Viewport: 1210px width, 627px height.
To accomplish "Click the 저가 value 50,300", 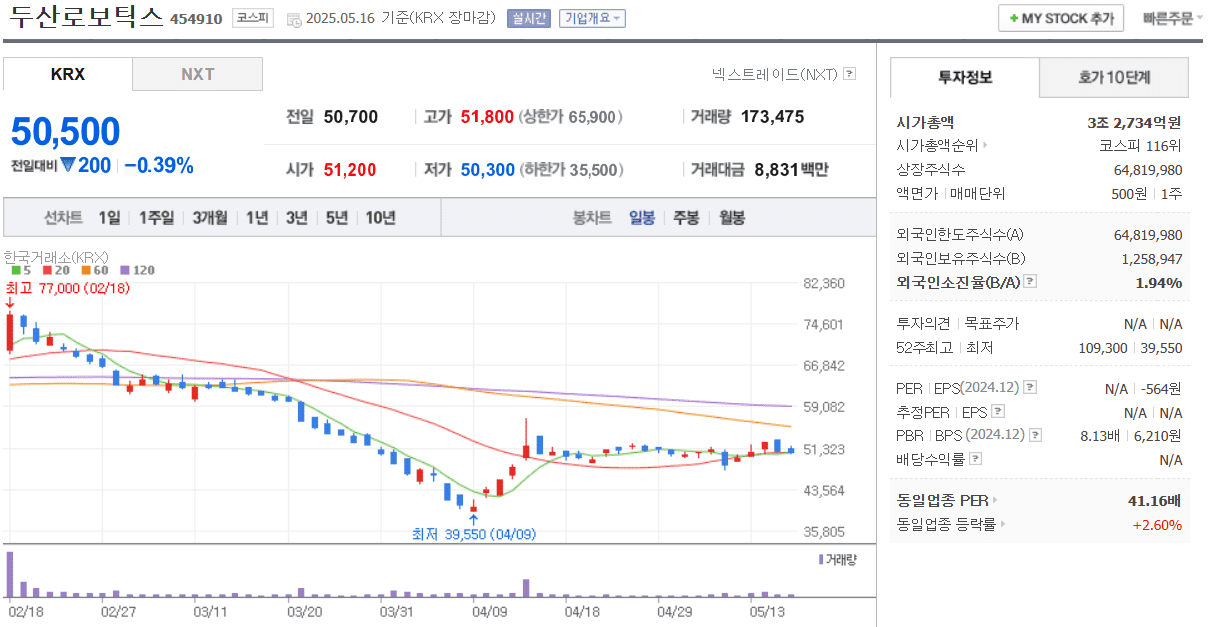I will tap(487, 170).
